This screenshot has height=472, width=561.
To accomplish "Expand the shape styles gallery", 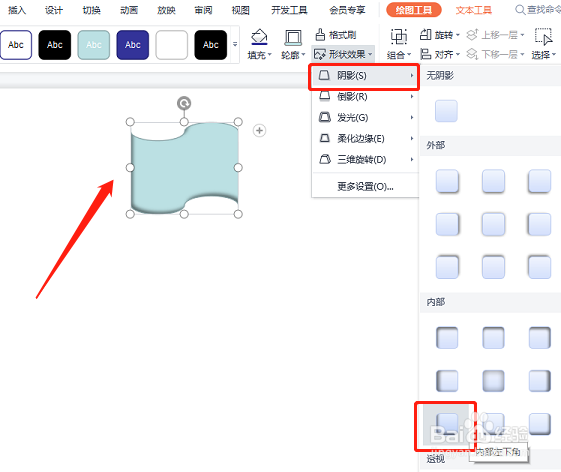I will click(x=235, y=44).
